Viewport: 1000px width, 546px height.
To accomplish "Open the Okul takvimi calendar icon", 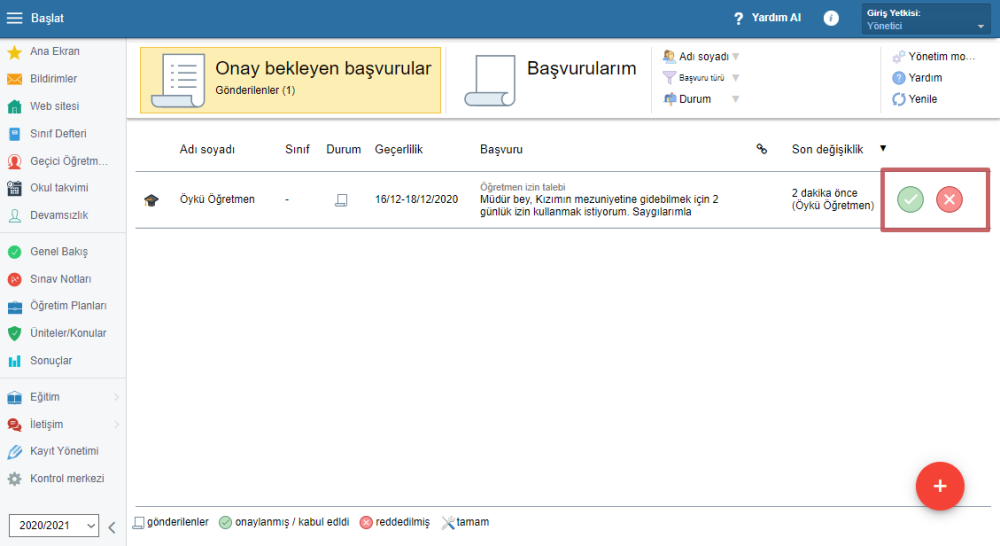I will coord(14,188).
